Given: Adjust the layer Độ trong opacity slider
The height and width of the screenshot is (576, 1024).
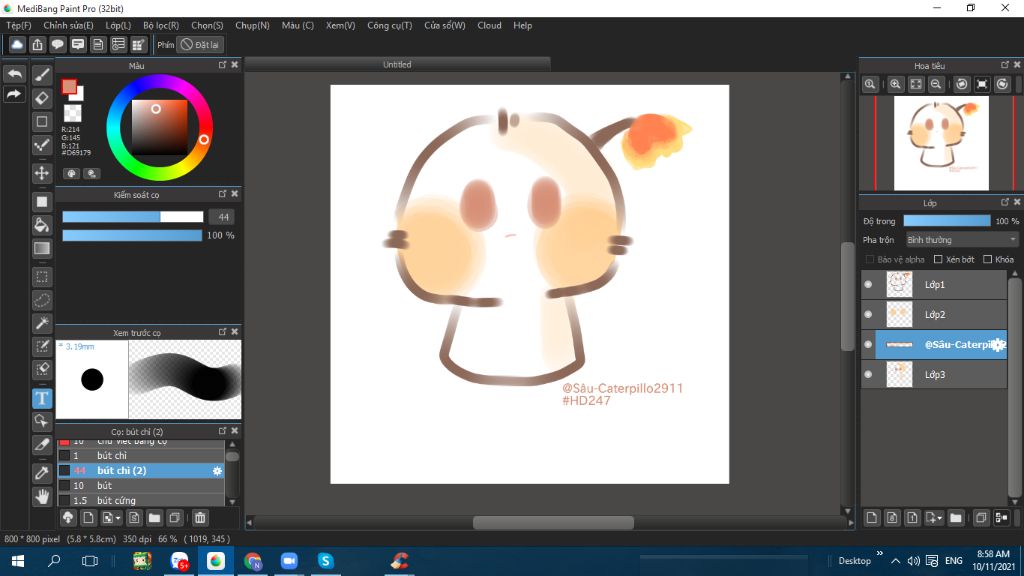Looking at the screenshot, I should [x=947, y=221].
